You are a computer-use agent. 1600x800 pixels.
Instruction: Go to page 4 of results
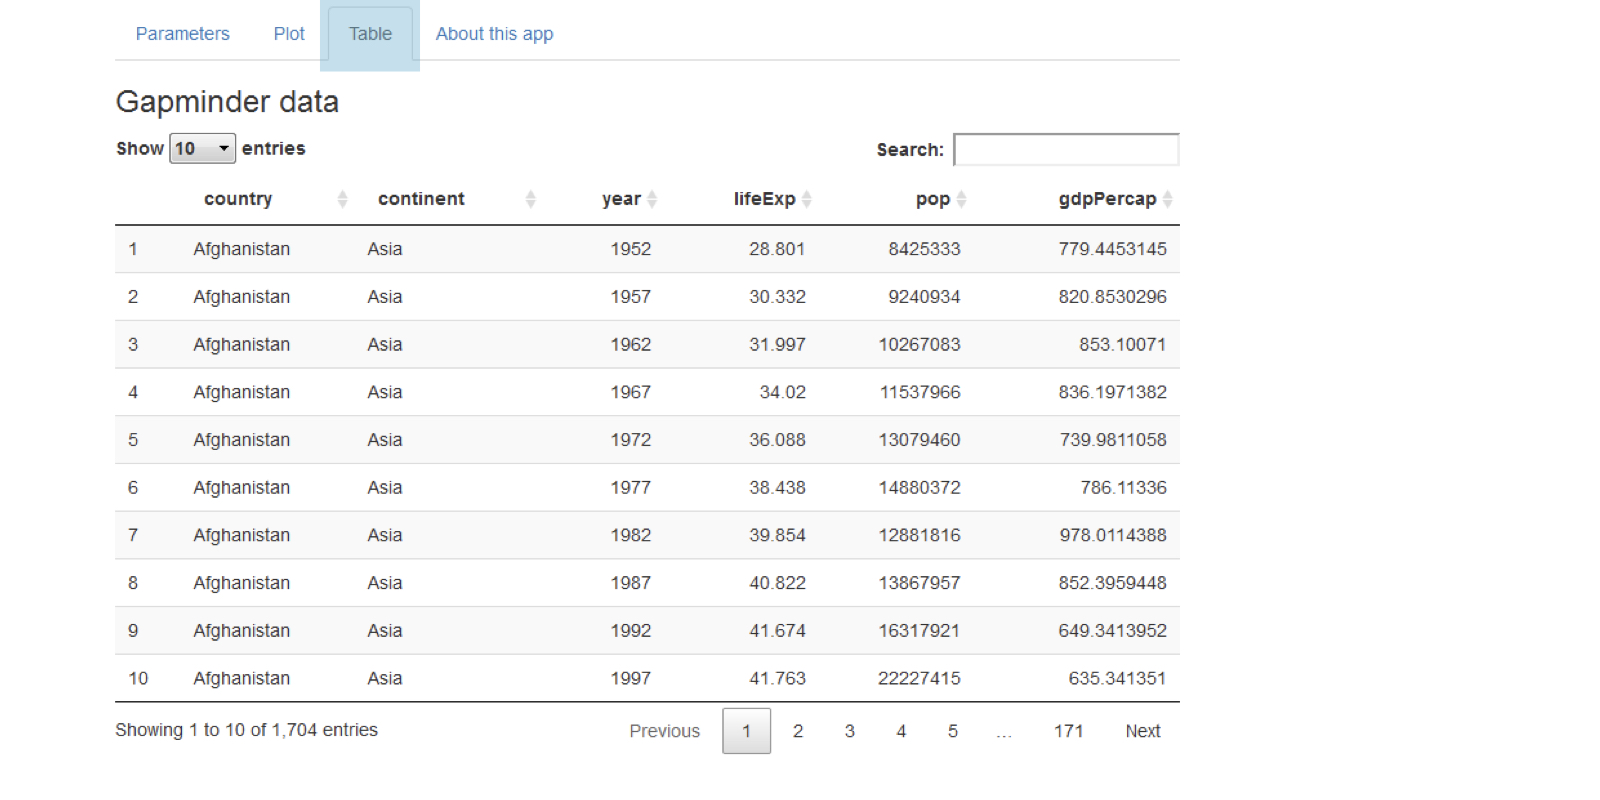901,731
